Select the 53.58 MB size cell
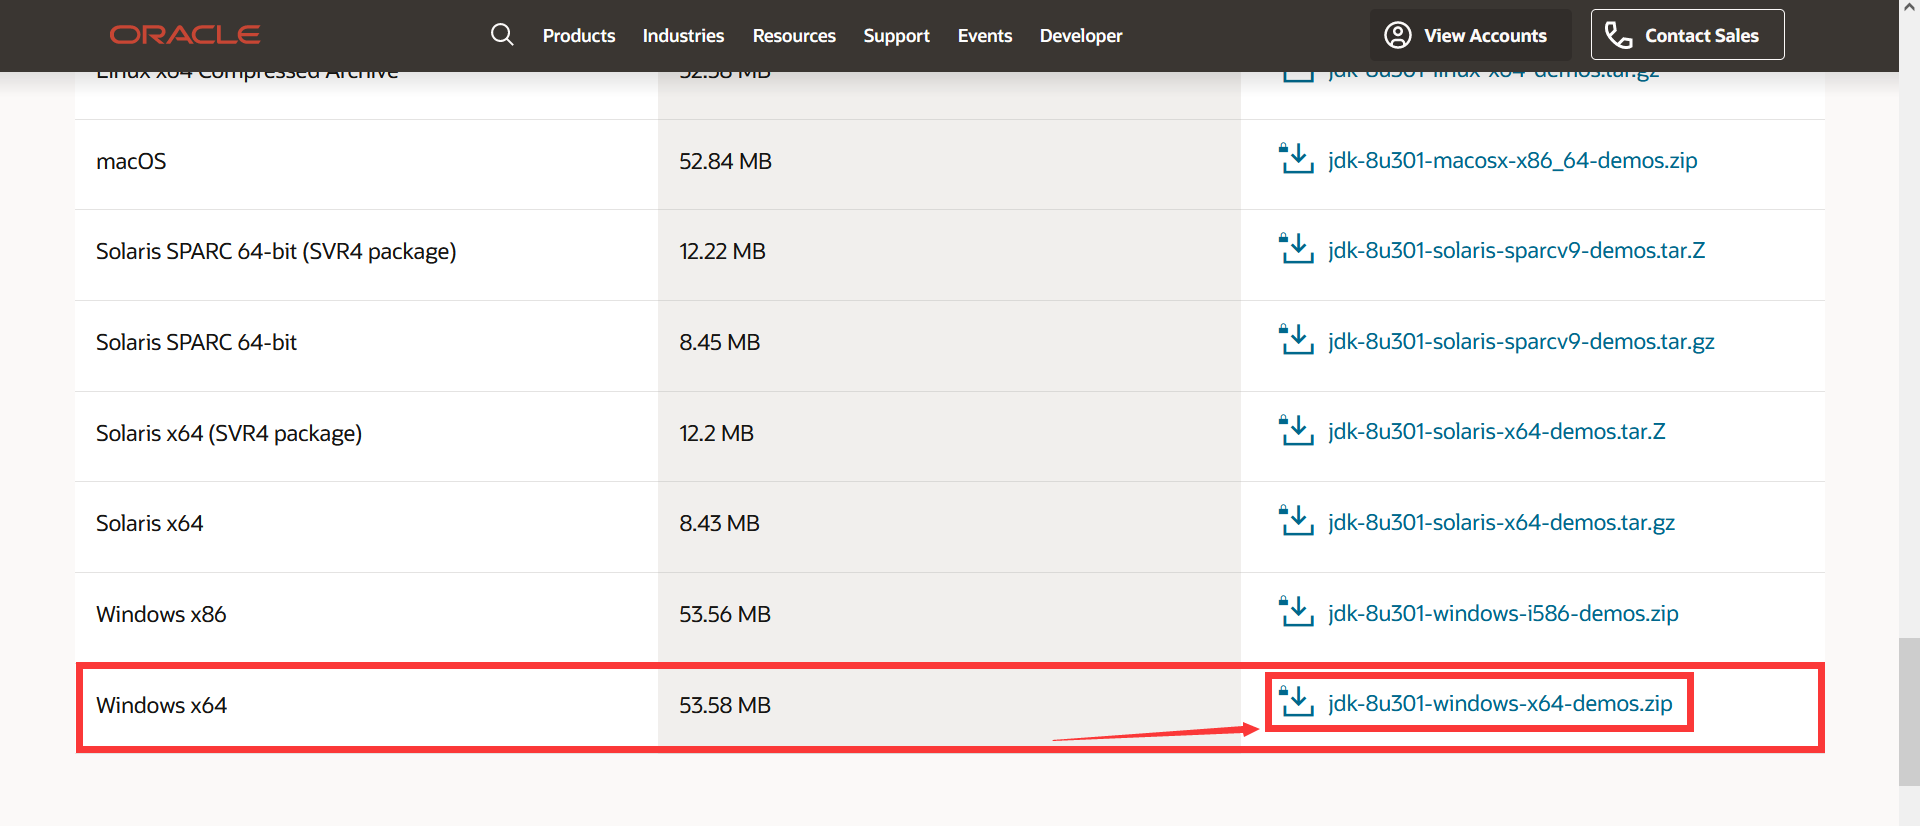This screenshot has width=1920, height=826. [x=725, y=705]
